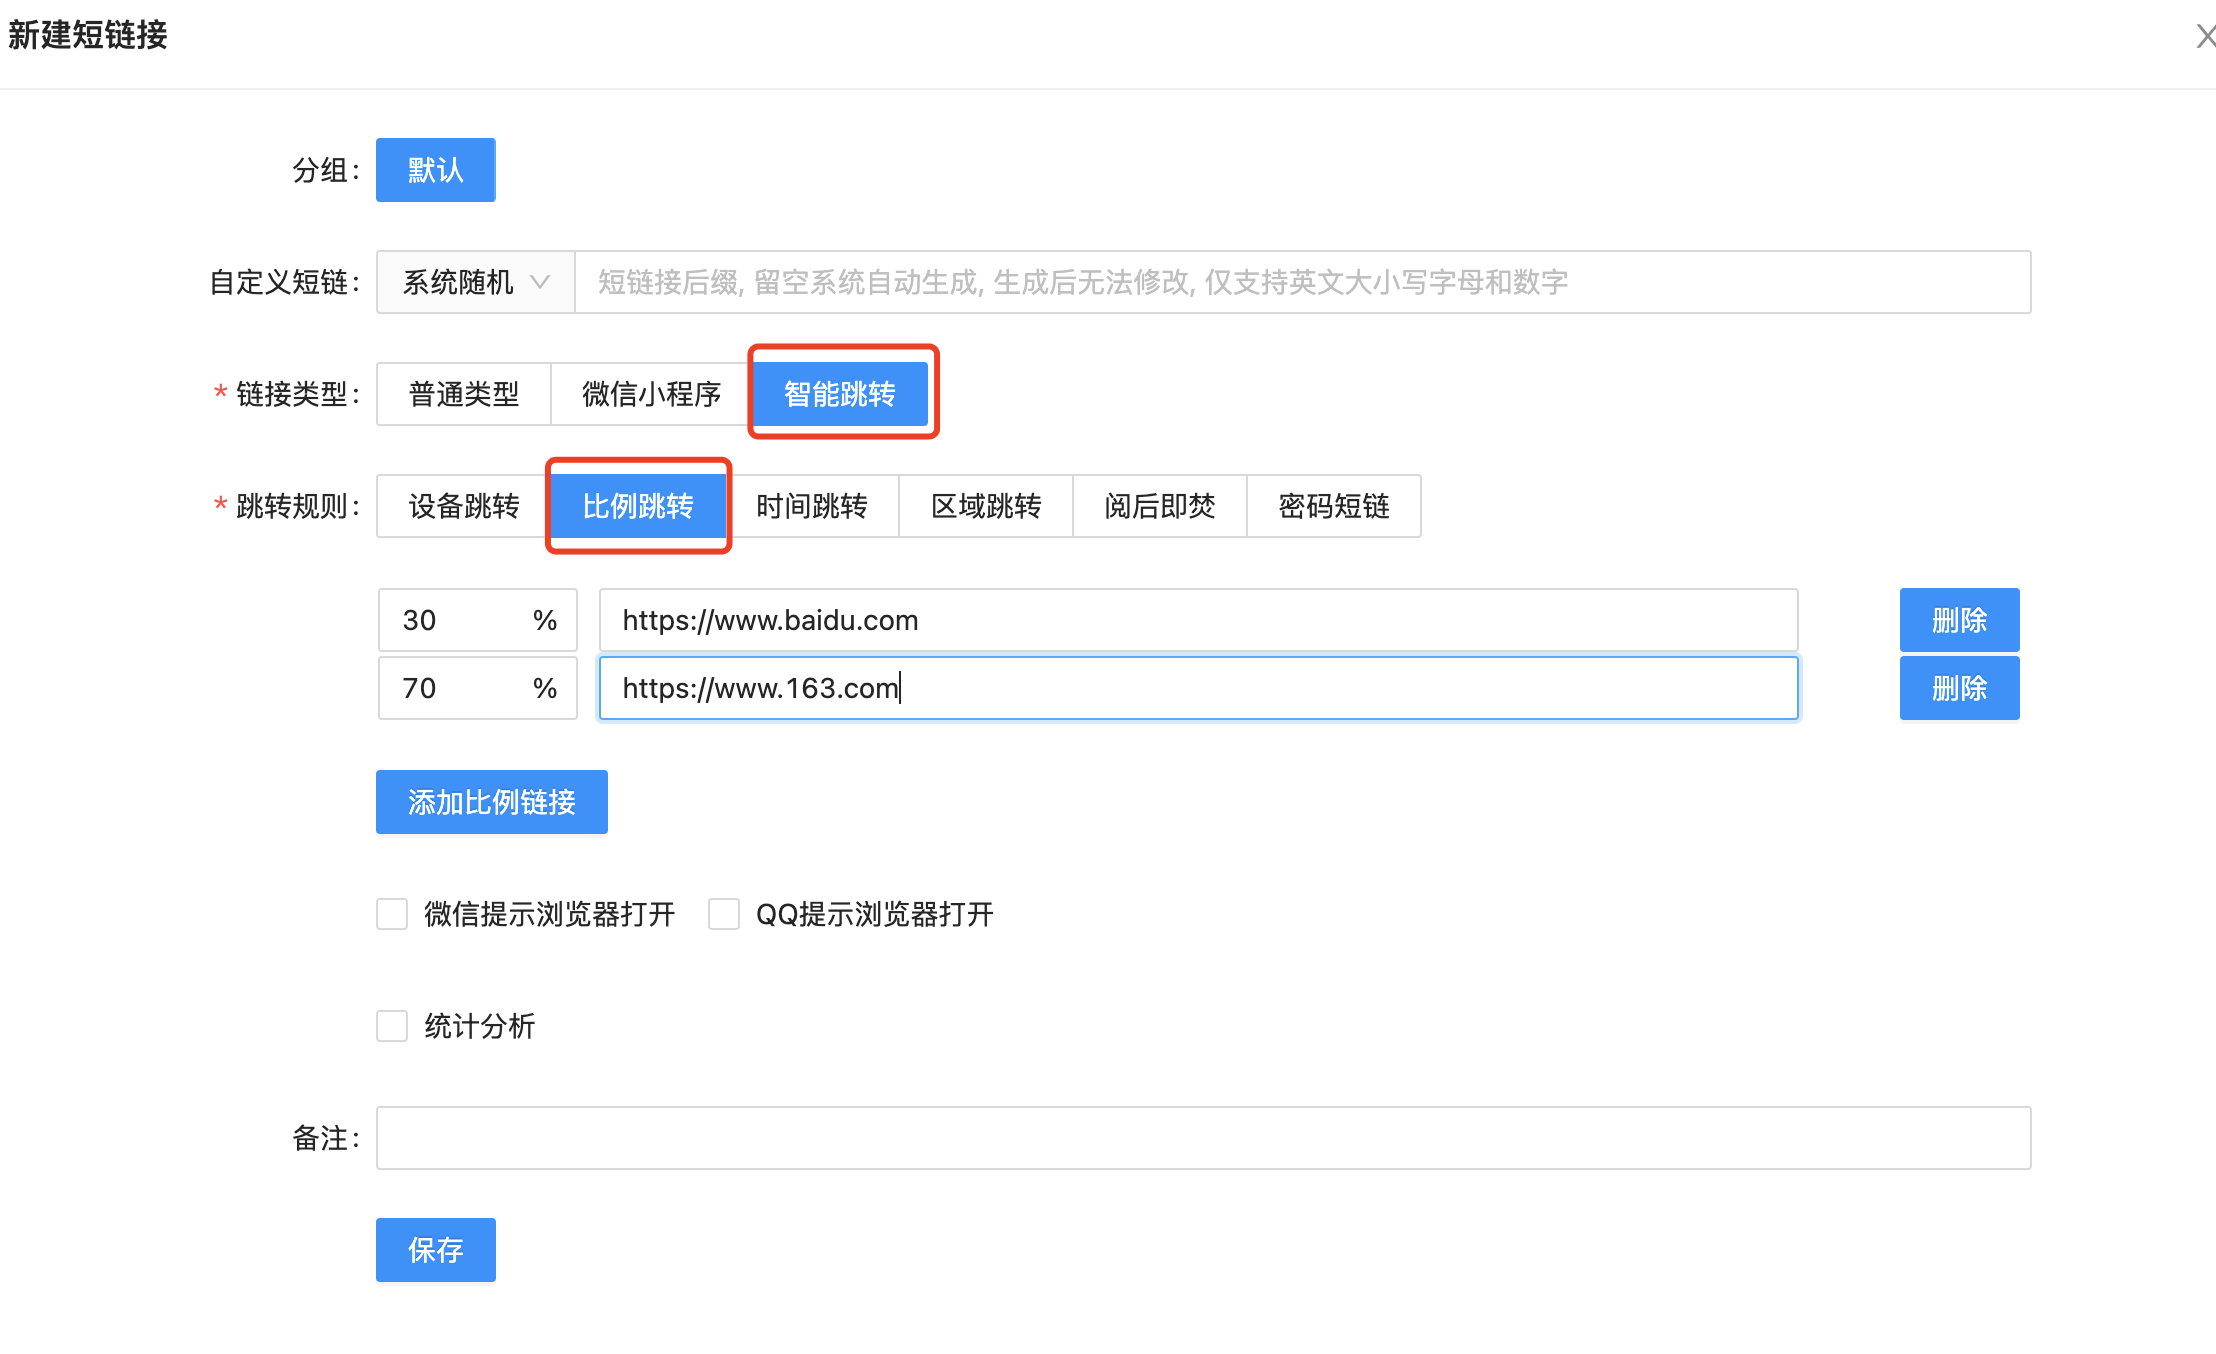Image resolution: width=2216 pixels, height=1354 pixels.
Task: Tick the 统计分析 checkbox
Action: tap(392, 1026)
